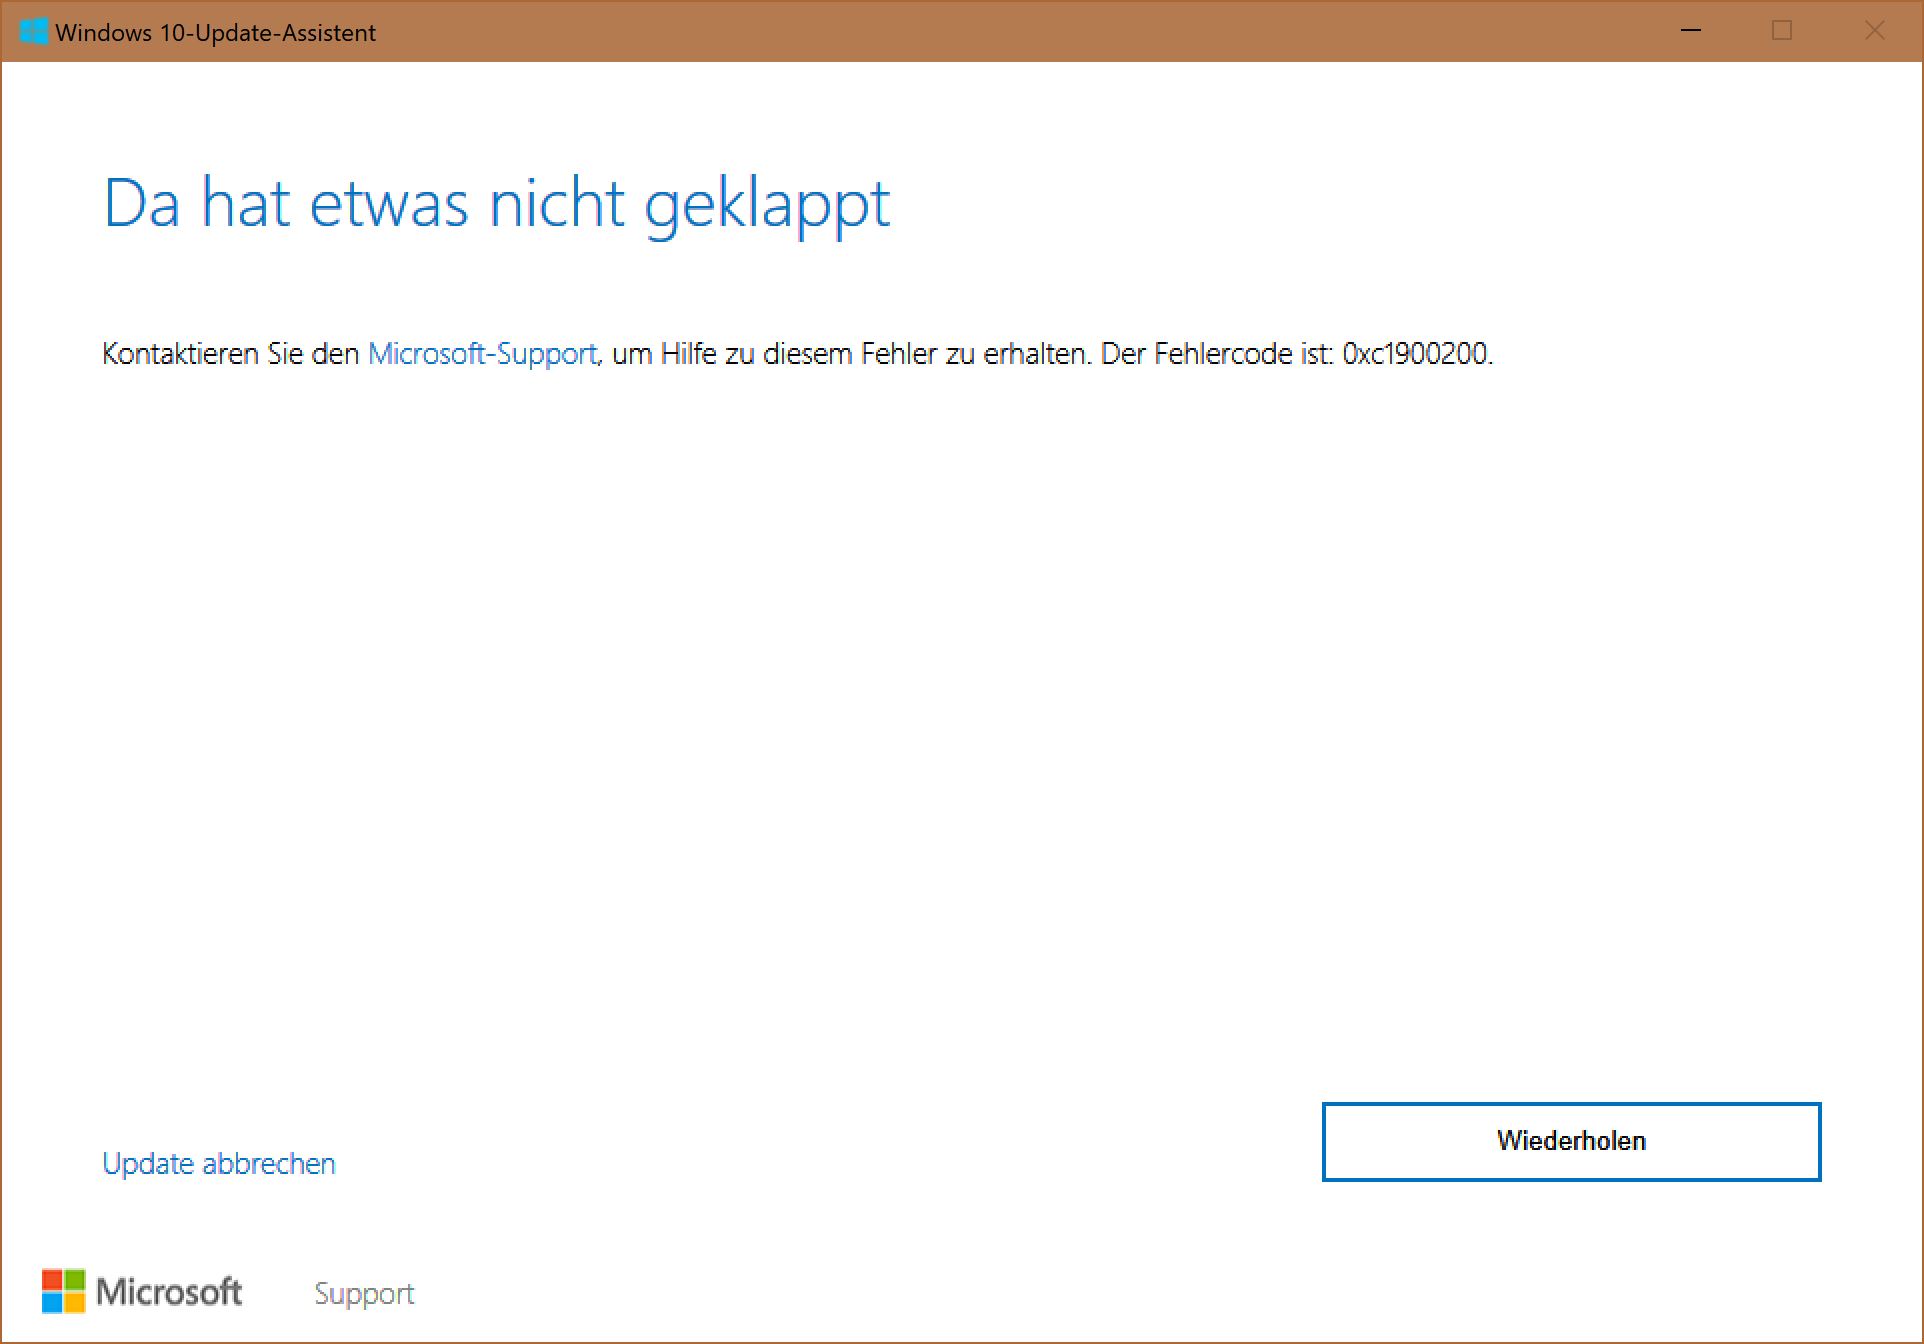The width and height of the screenshot is (1924, 1344).
Task: Click the empty middle of the title bar
Action: pyautogui.click(x=1000, y=31)
